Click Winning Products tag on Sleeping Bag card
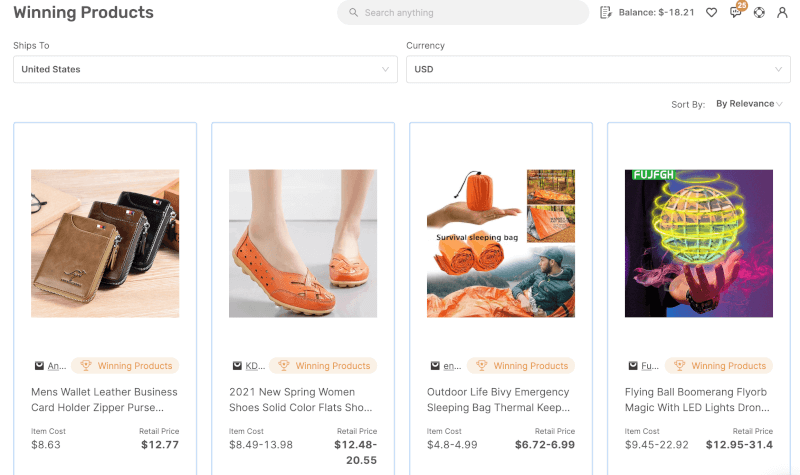 click(521, 365)
